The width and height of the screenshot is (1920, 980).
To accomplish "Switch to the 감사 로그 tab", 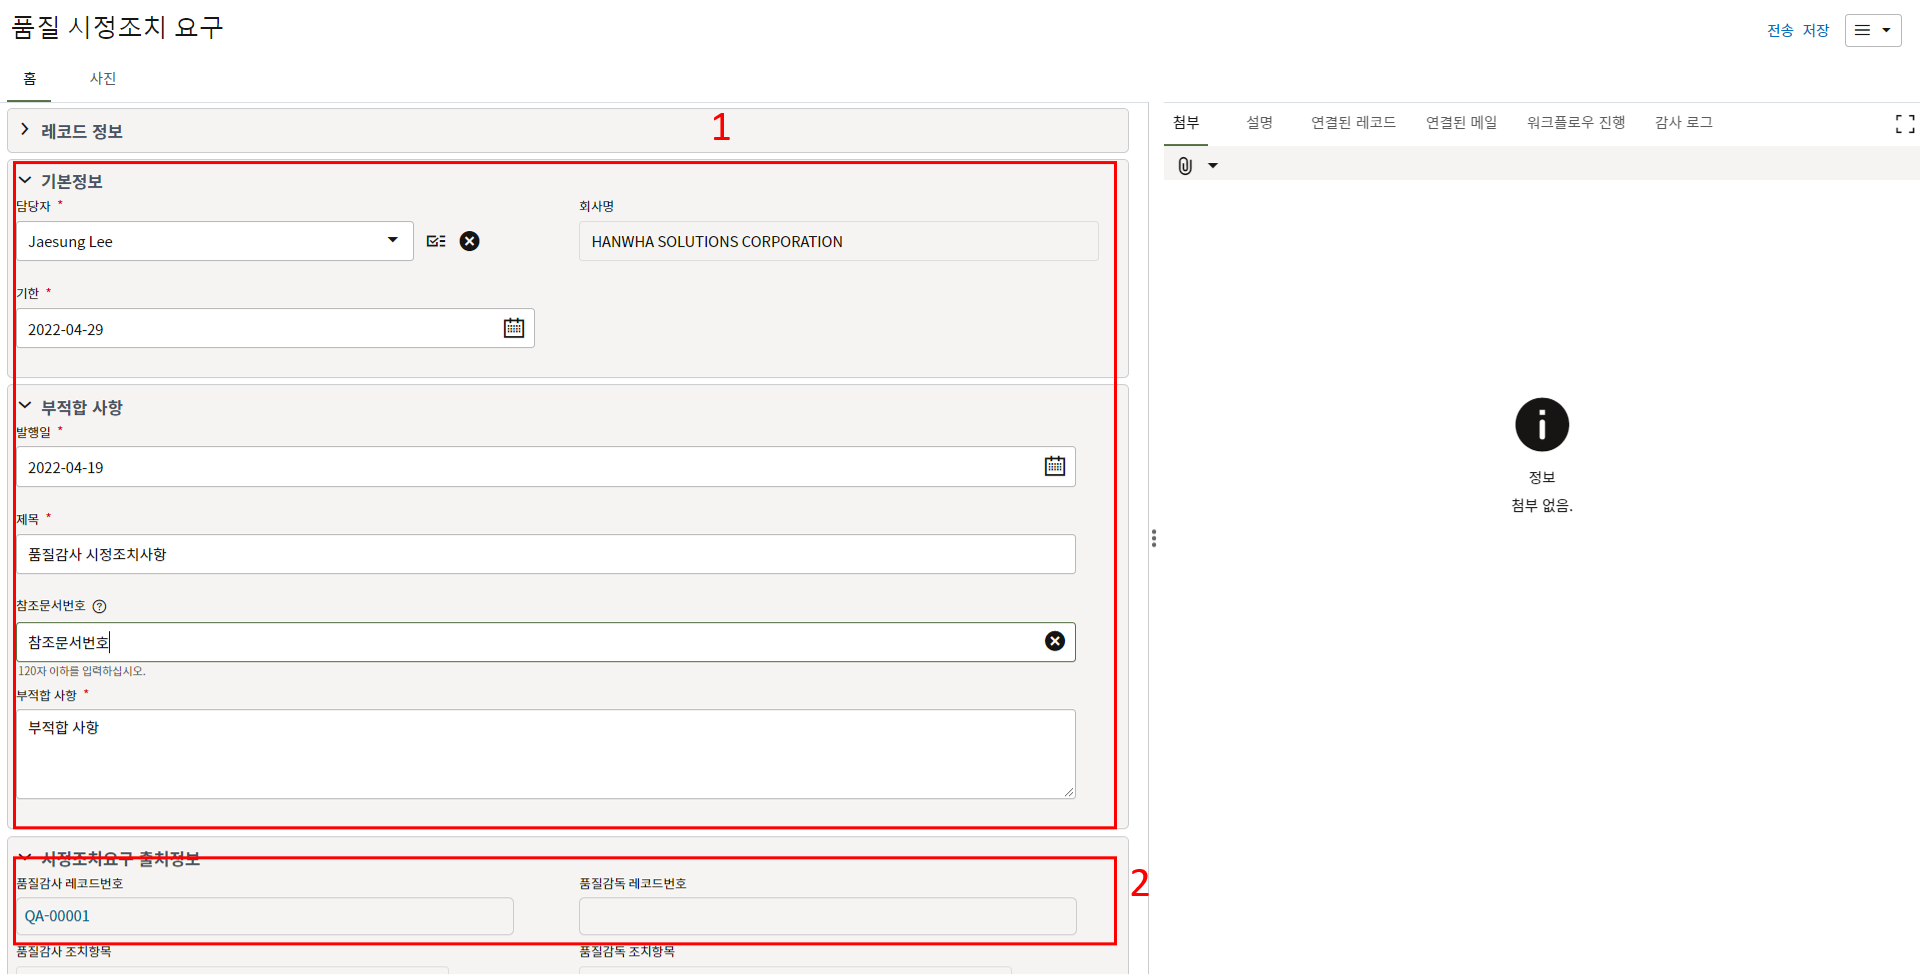I will (1683, 122).
